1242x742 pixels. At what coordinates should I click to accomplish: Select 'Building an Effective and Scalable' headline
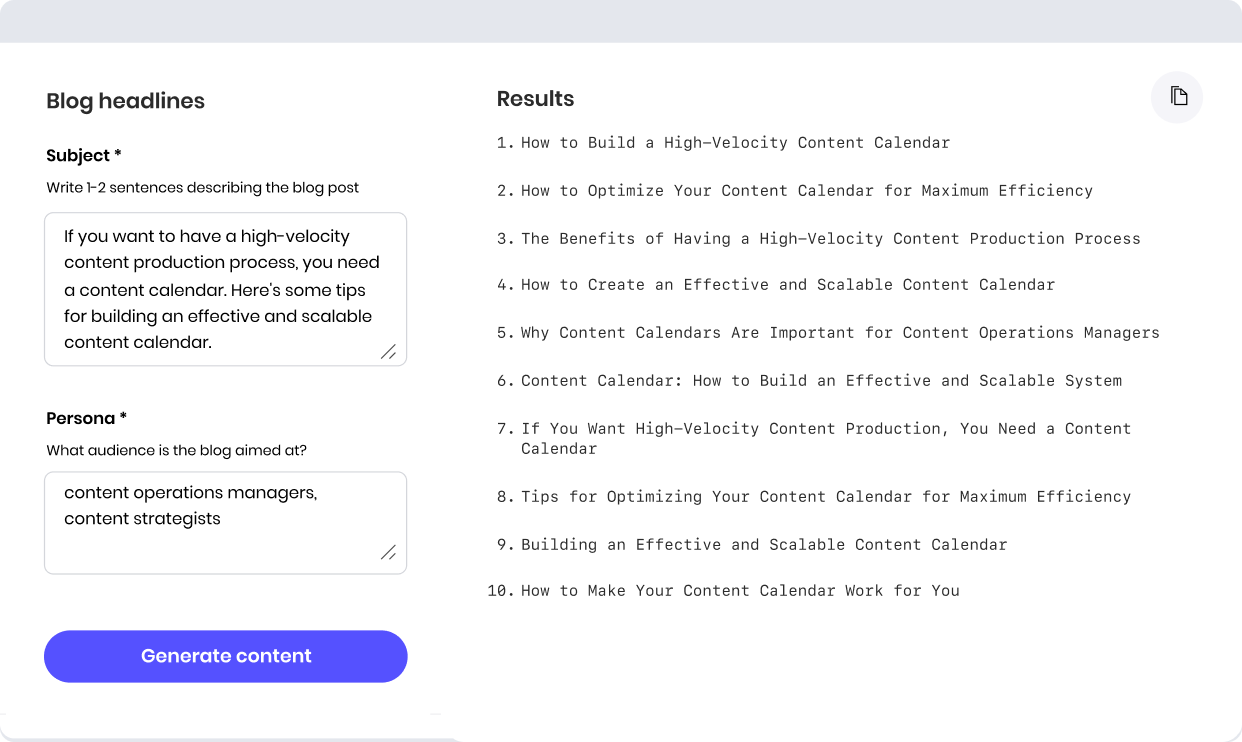763,545
